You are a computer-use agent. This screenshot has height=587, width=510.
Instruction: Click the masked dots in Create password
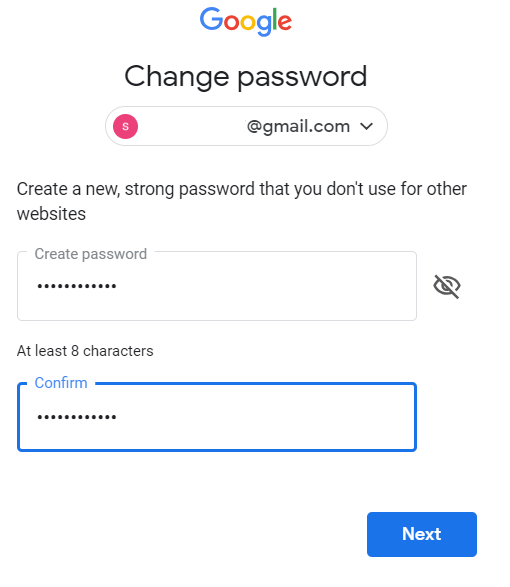[77, 286]
